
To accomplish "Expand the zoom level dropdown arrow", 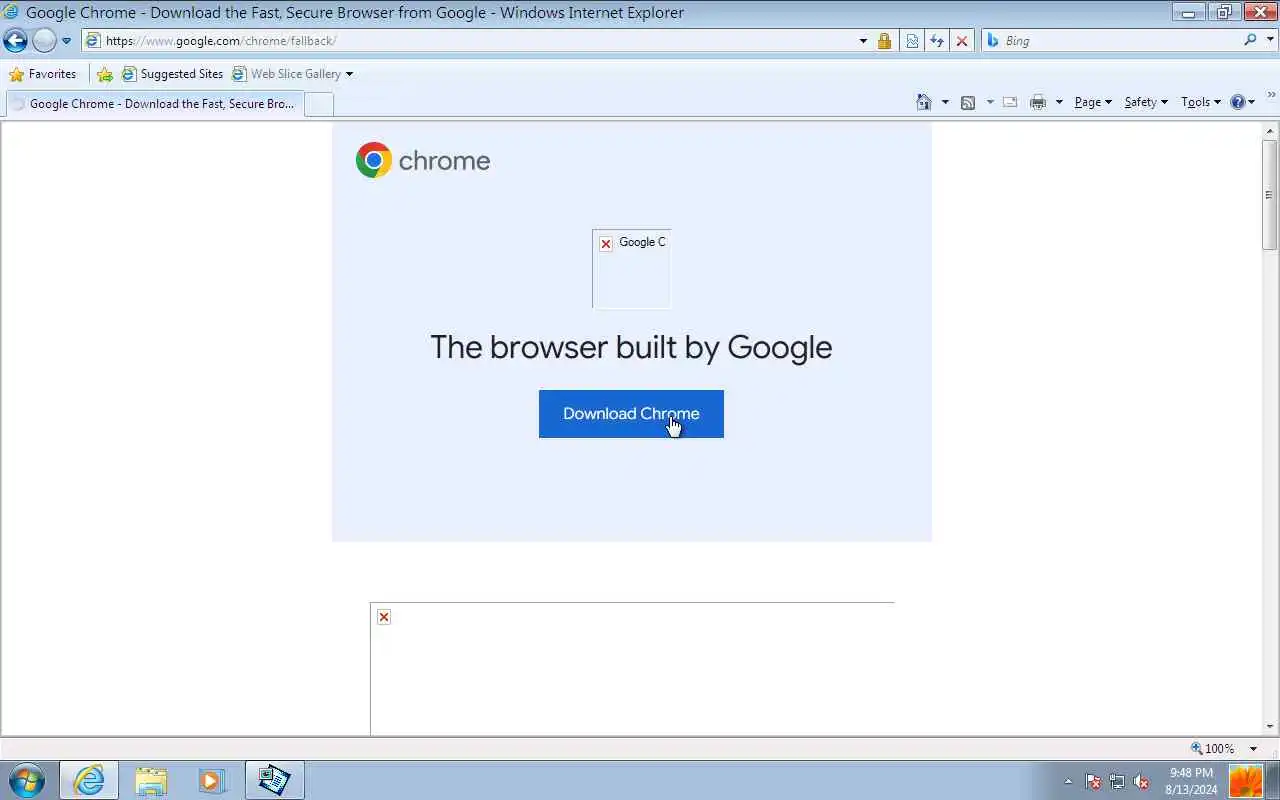I will tap(1253, 748).
